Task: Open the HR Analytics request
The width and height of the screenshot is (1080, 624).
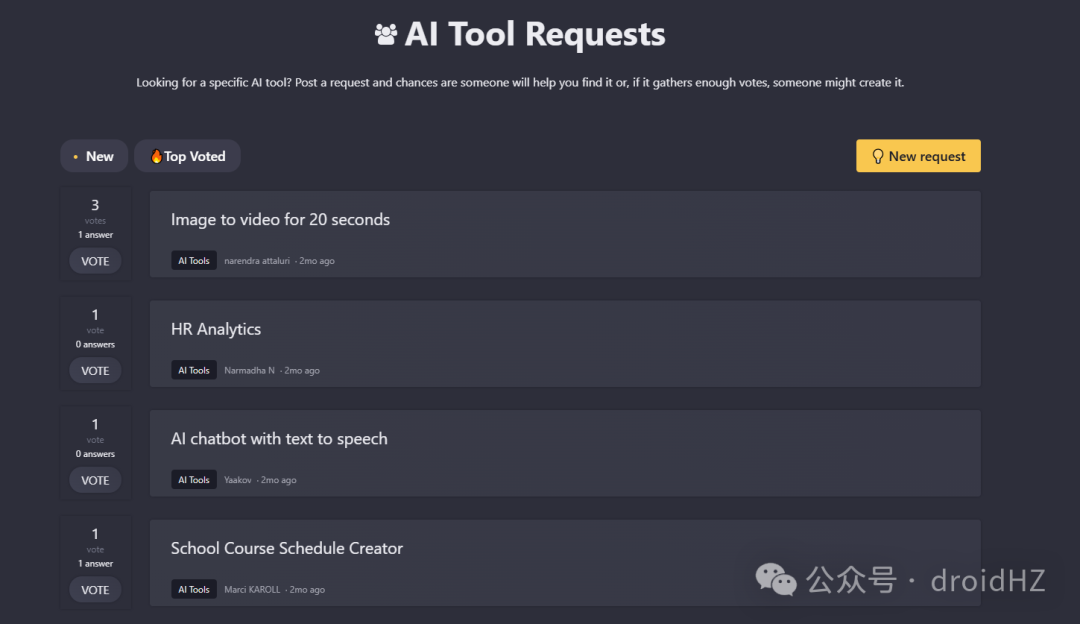Action: click(216, 329)
